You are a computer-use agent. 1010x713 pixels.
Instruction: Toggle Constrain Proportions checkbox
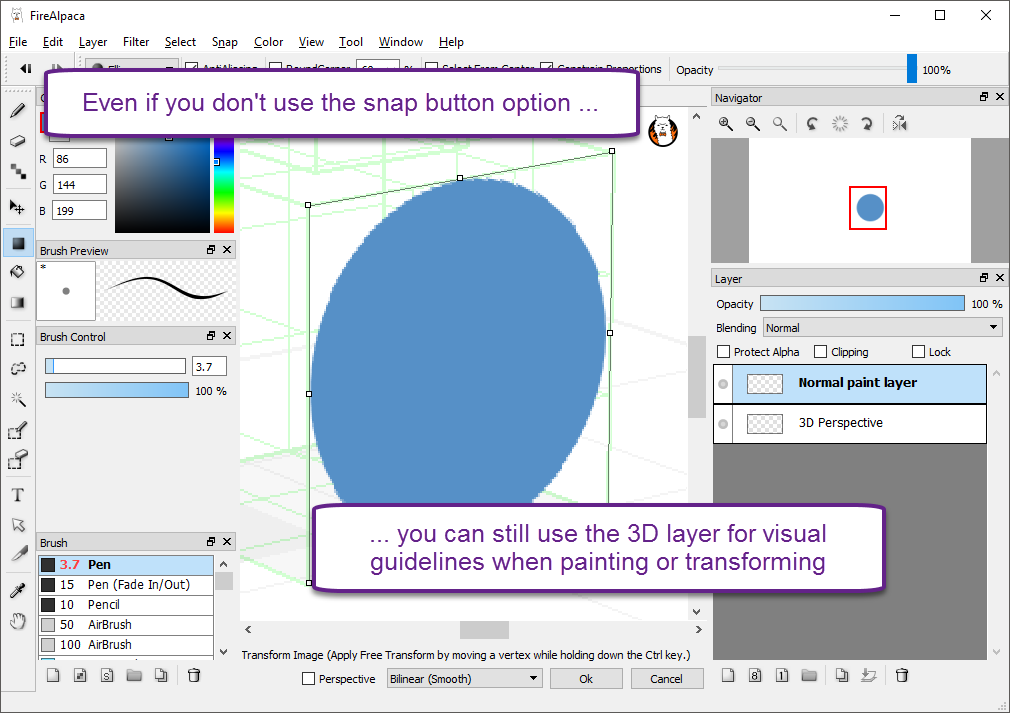(547, 68)
